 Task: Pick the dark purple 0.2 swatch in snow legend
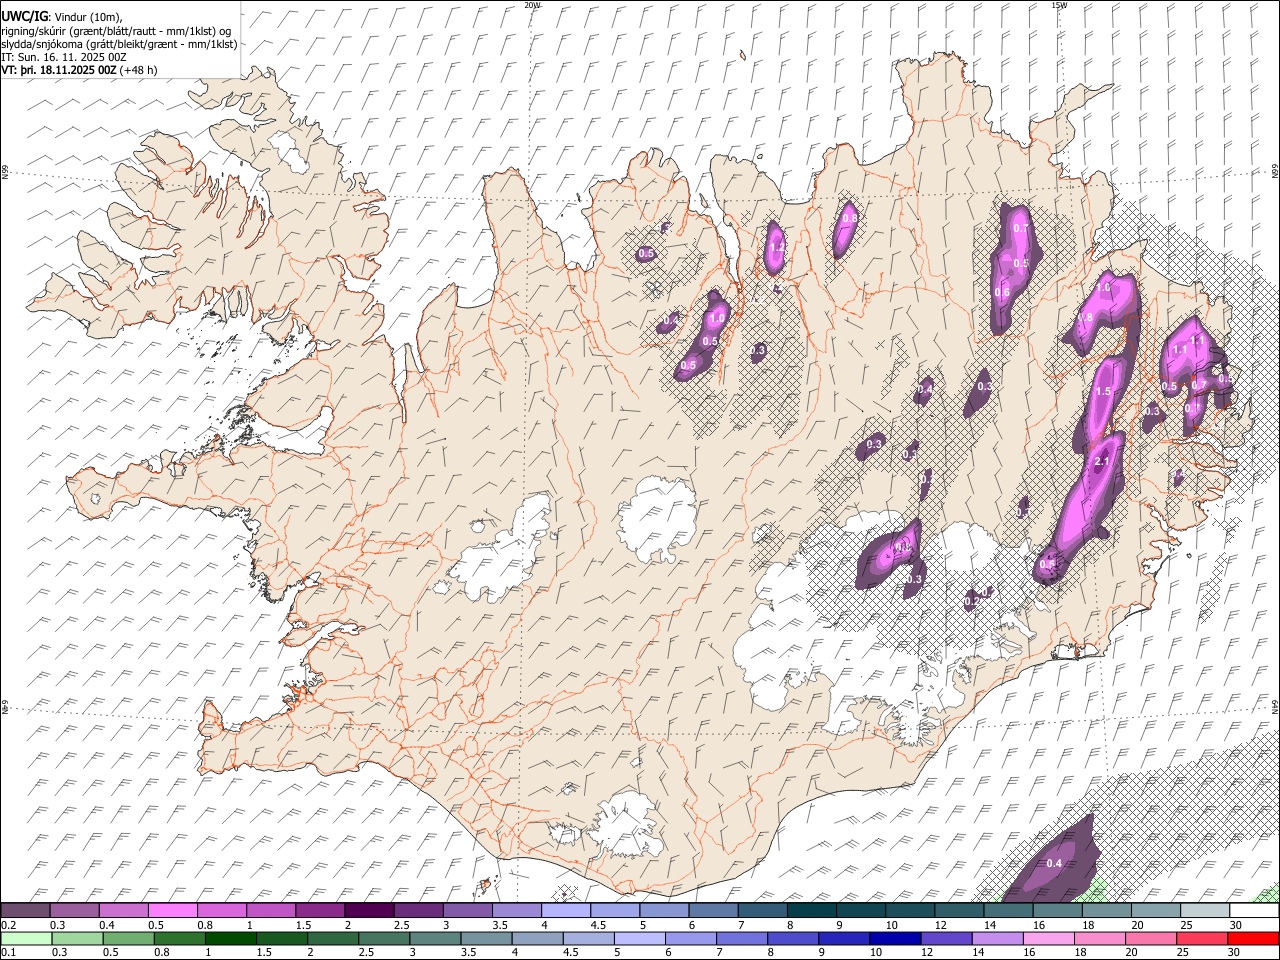(x=25, y=911)
